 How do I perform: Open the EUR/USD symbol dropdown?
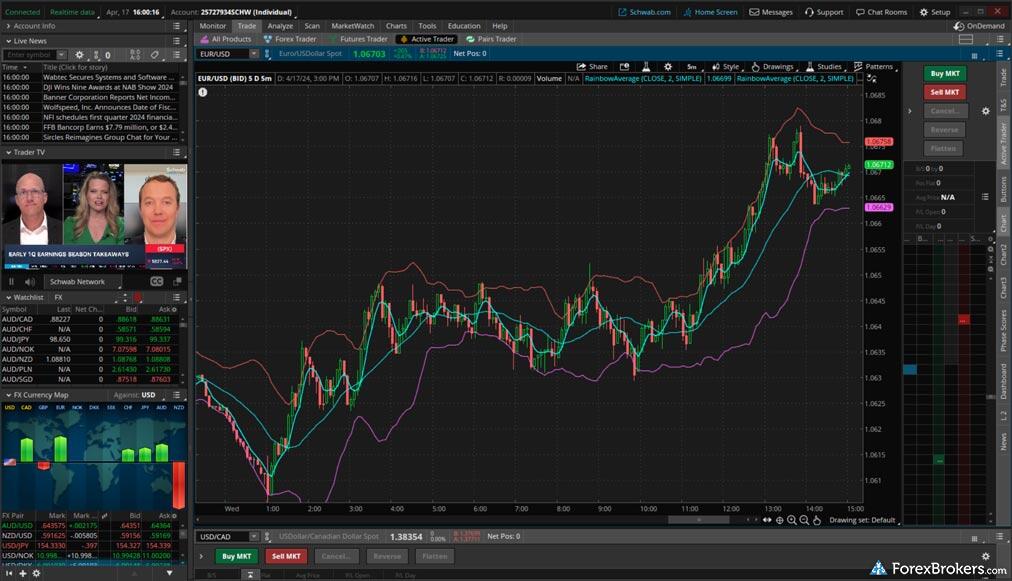[254, 54]
